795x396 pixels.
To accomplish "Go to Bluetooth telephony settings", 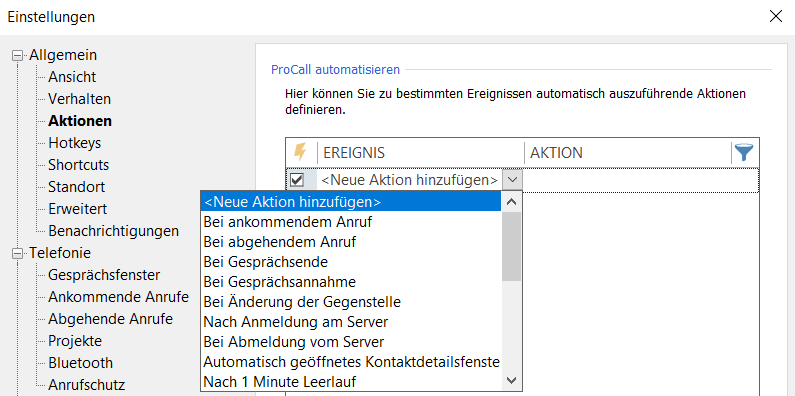I will pyautogui.click(x=81, y=363).
